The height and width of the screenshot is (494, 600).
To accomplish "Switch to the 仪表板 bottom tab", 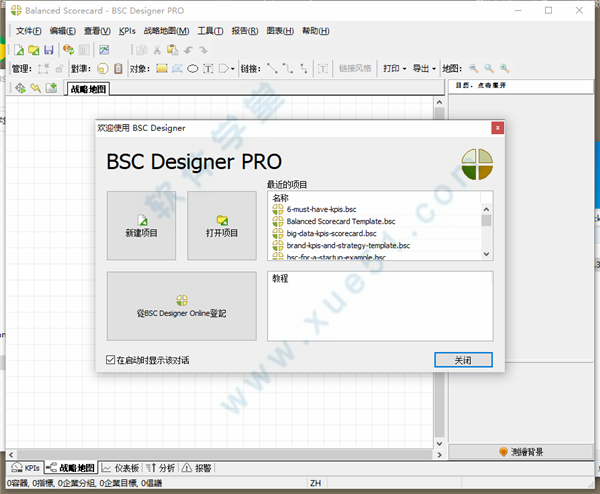I will click(x=120, y=468).
